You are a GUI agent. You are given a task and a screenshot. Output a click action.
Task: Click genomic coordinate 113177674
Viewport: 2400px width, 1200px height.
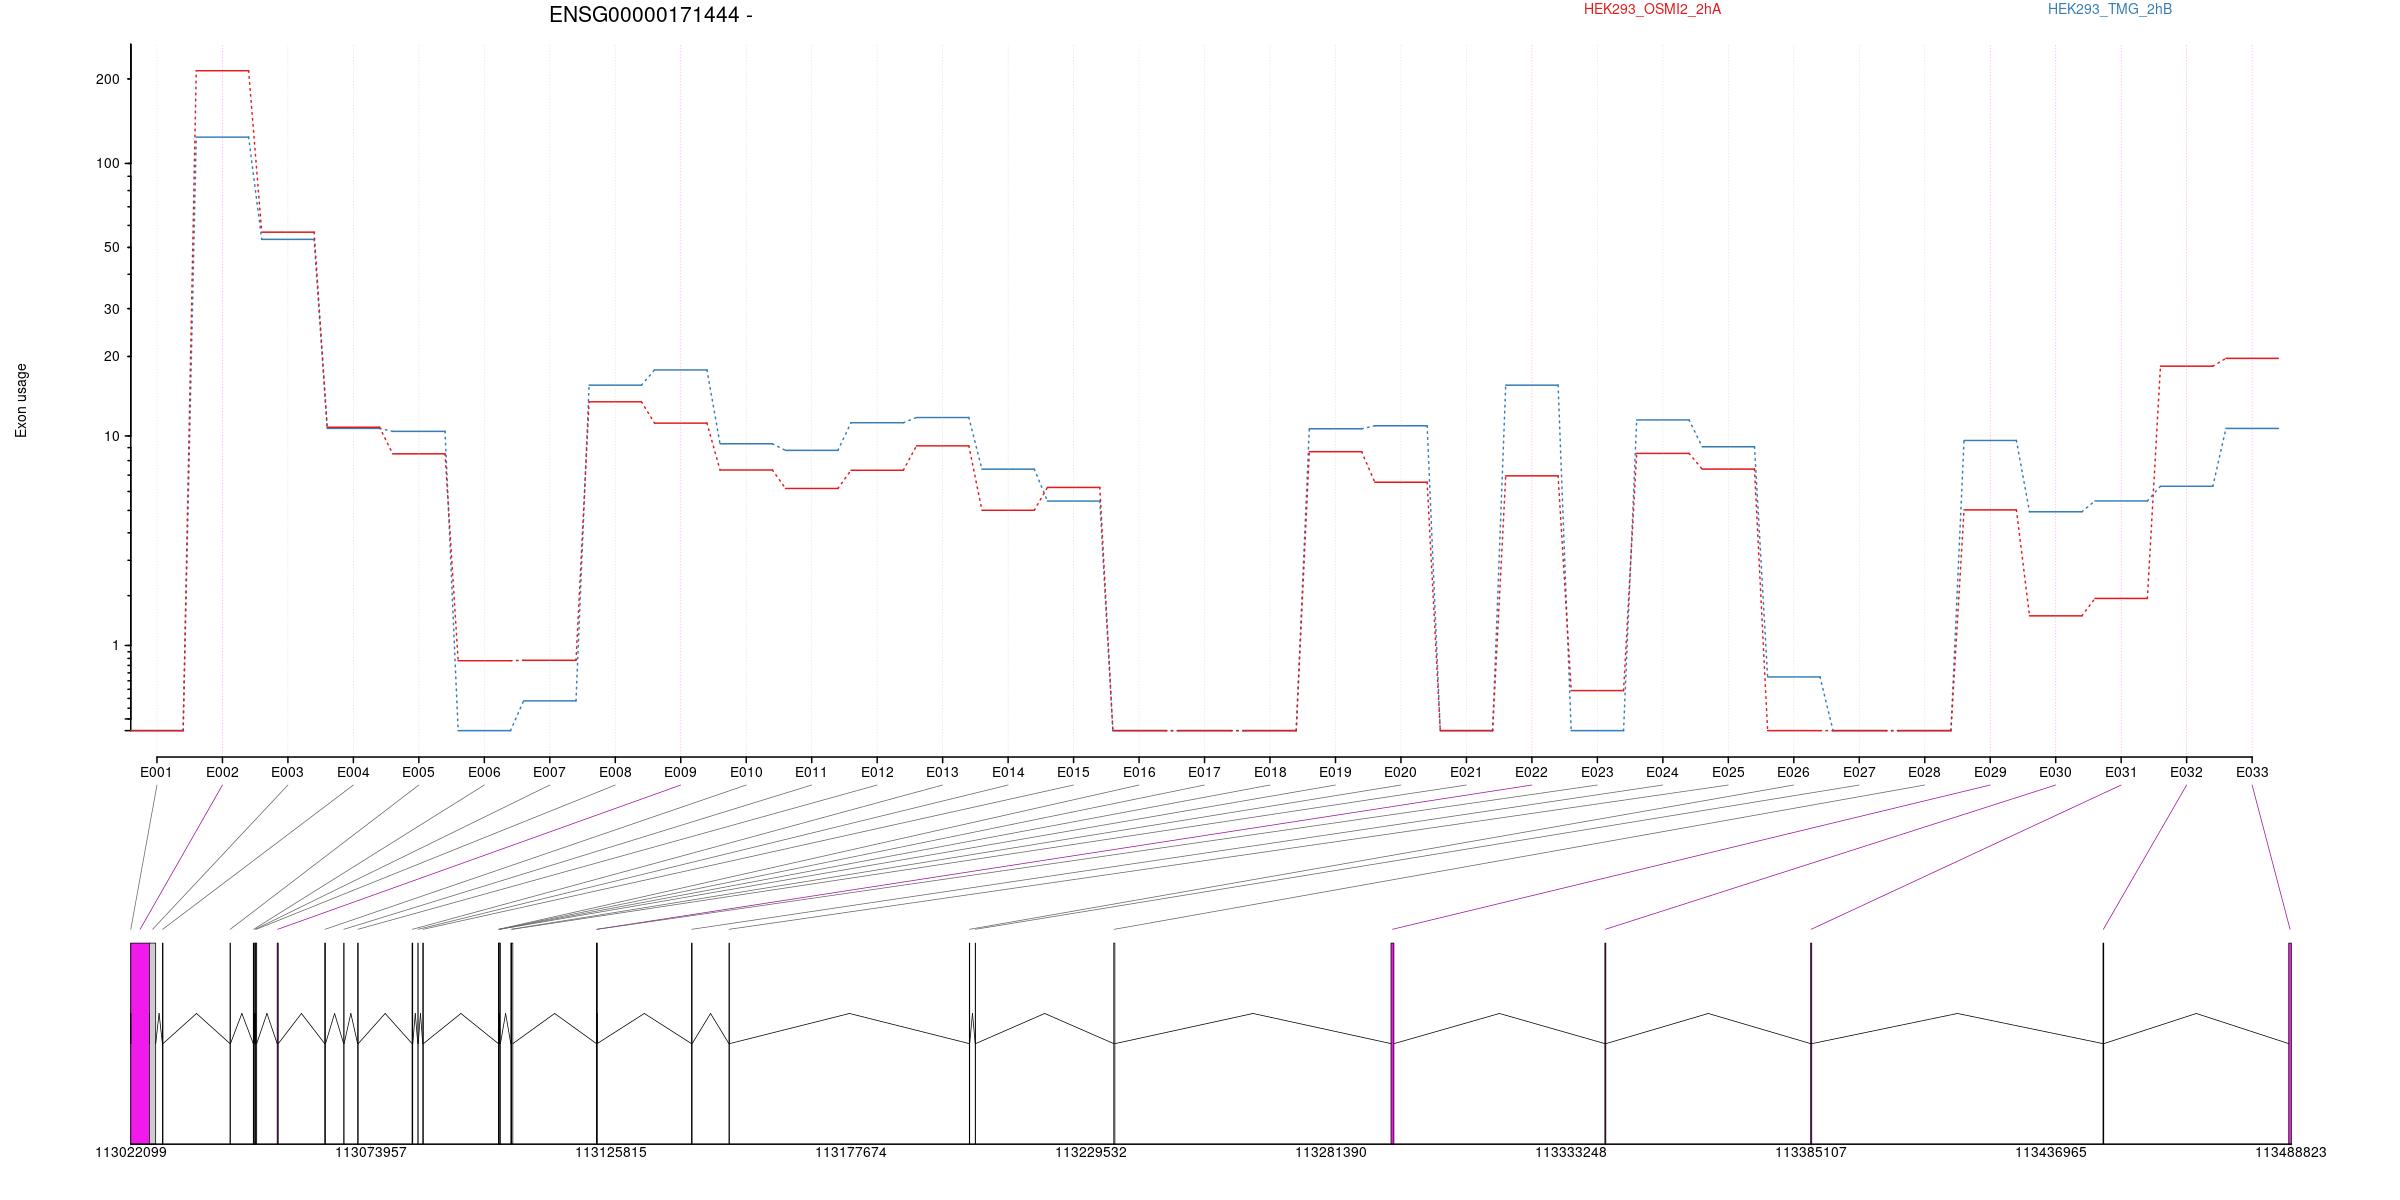tap(851, 1152)
